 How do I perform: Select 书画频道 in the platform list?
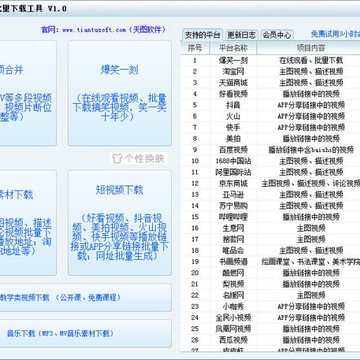(x=233, y=262)
